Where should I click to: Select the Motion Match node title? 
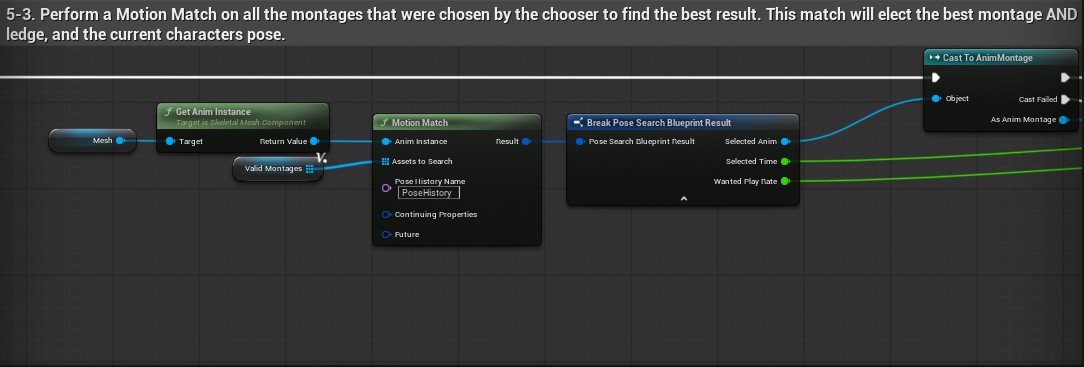(x=420, y=122)
